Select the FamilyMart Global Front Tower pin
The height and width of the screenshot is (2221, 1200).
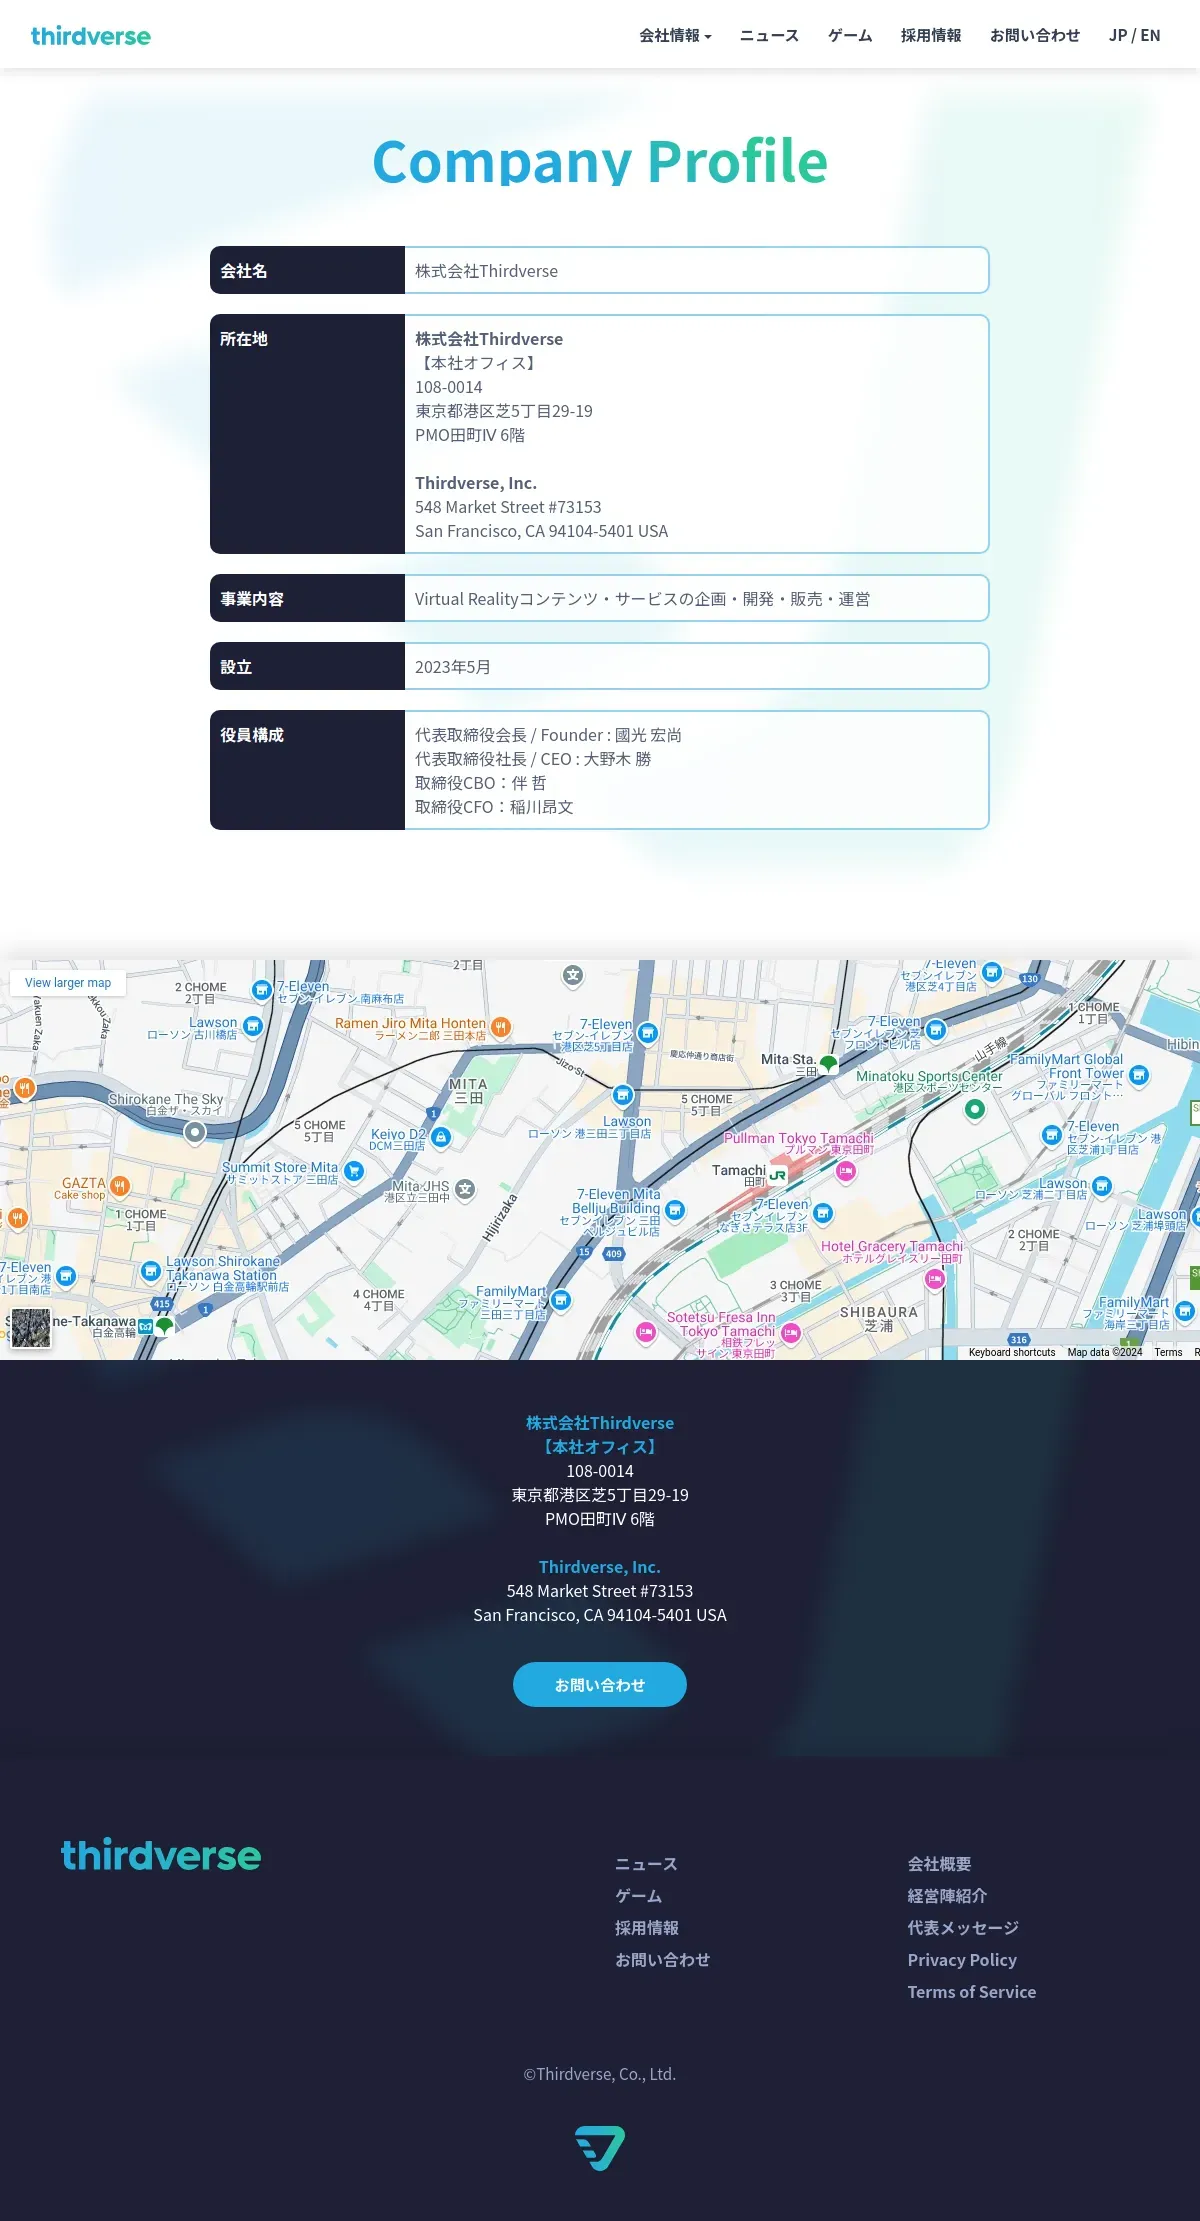(1139, 1075)
